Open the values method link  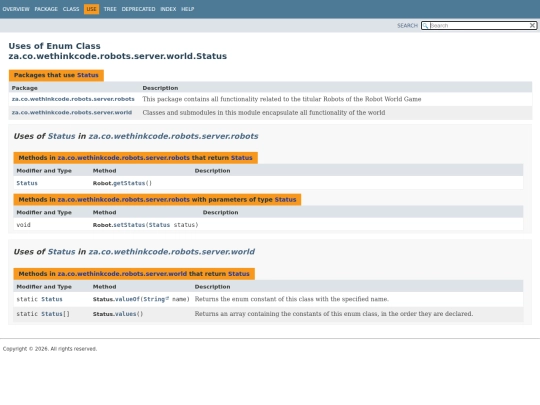coord(125,314)
